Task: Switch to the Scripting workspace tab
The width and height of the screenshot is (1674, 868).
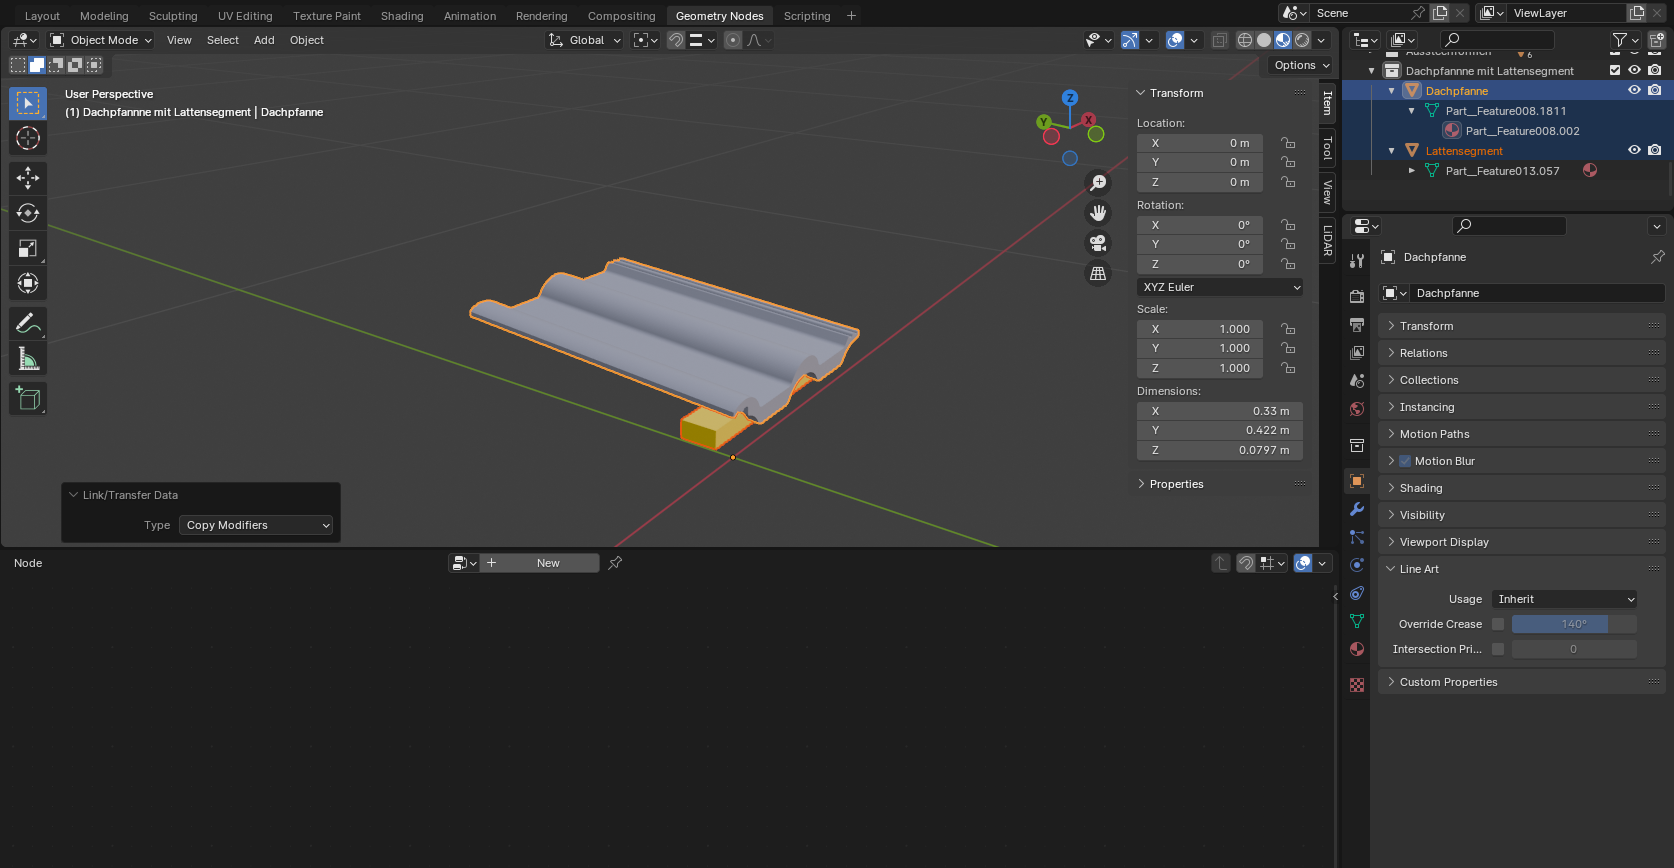Action: (x=807, y=16)
